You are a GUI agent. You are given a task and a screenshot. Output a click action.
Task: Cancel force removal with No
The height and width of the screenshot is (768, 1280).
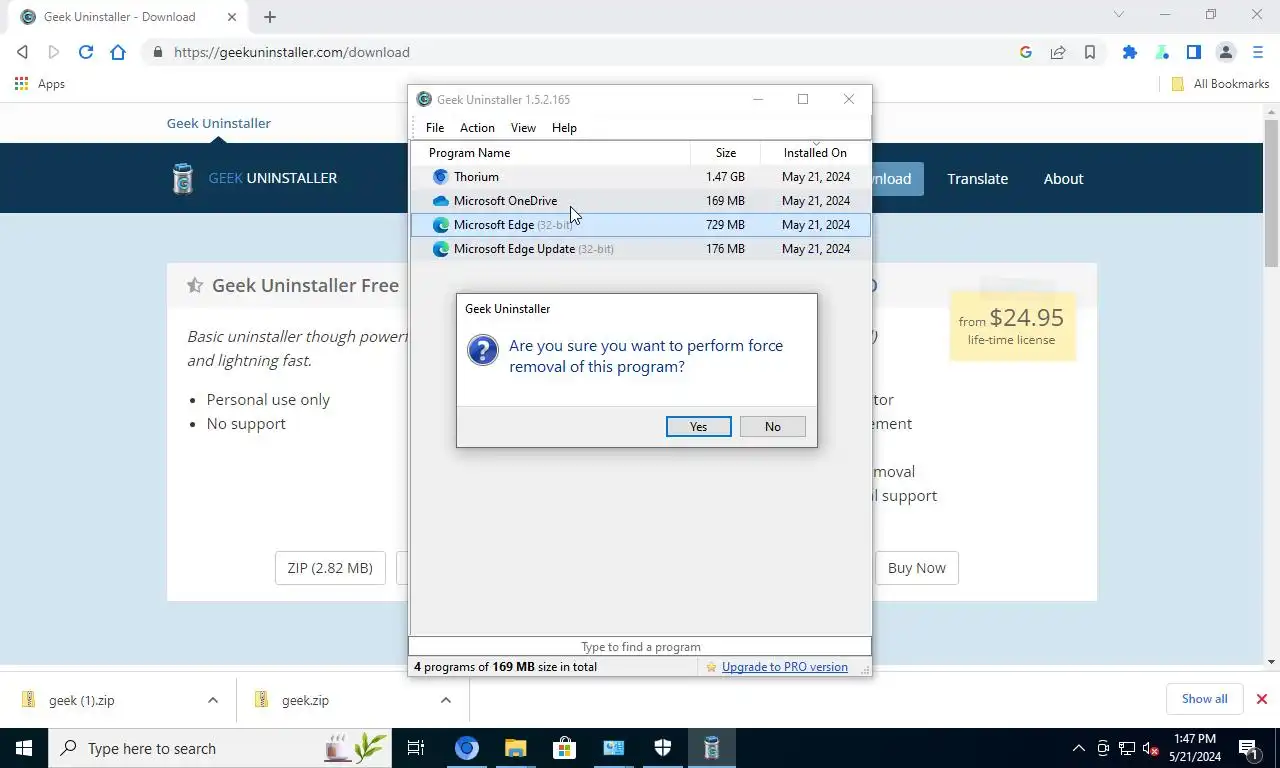pos(773,427)
